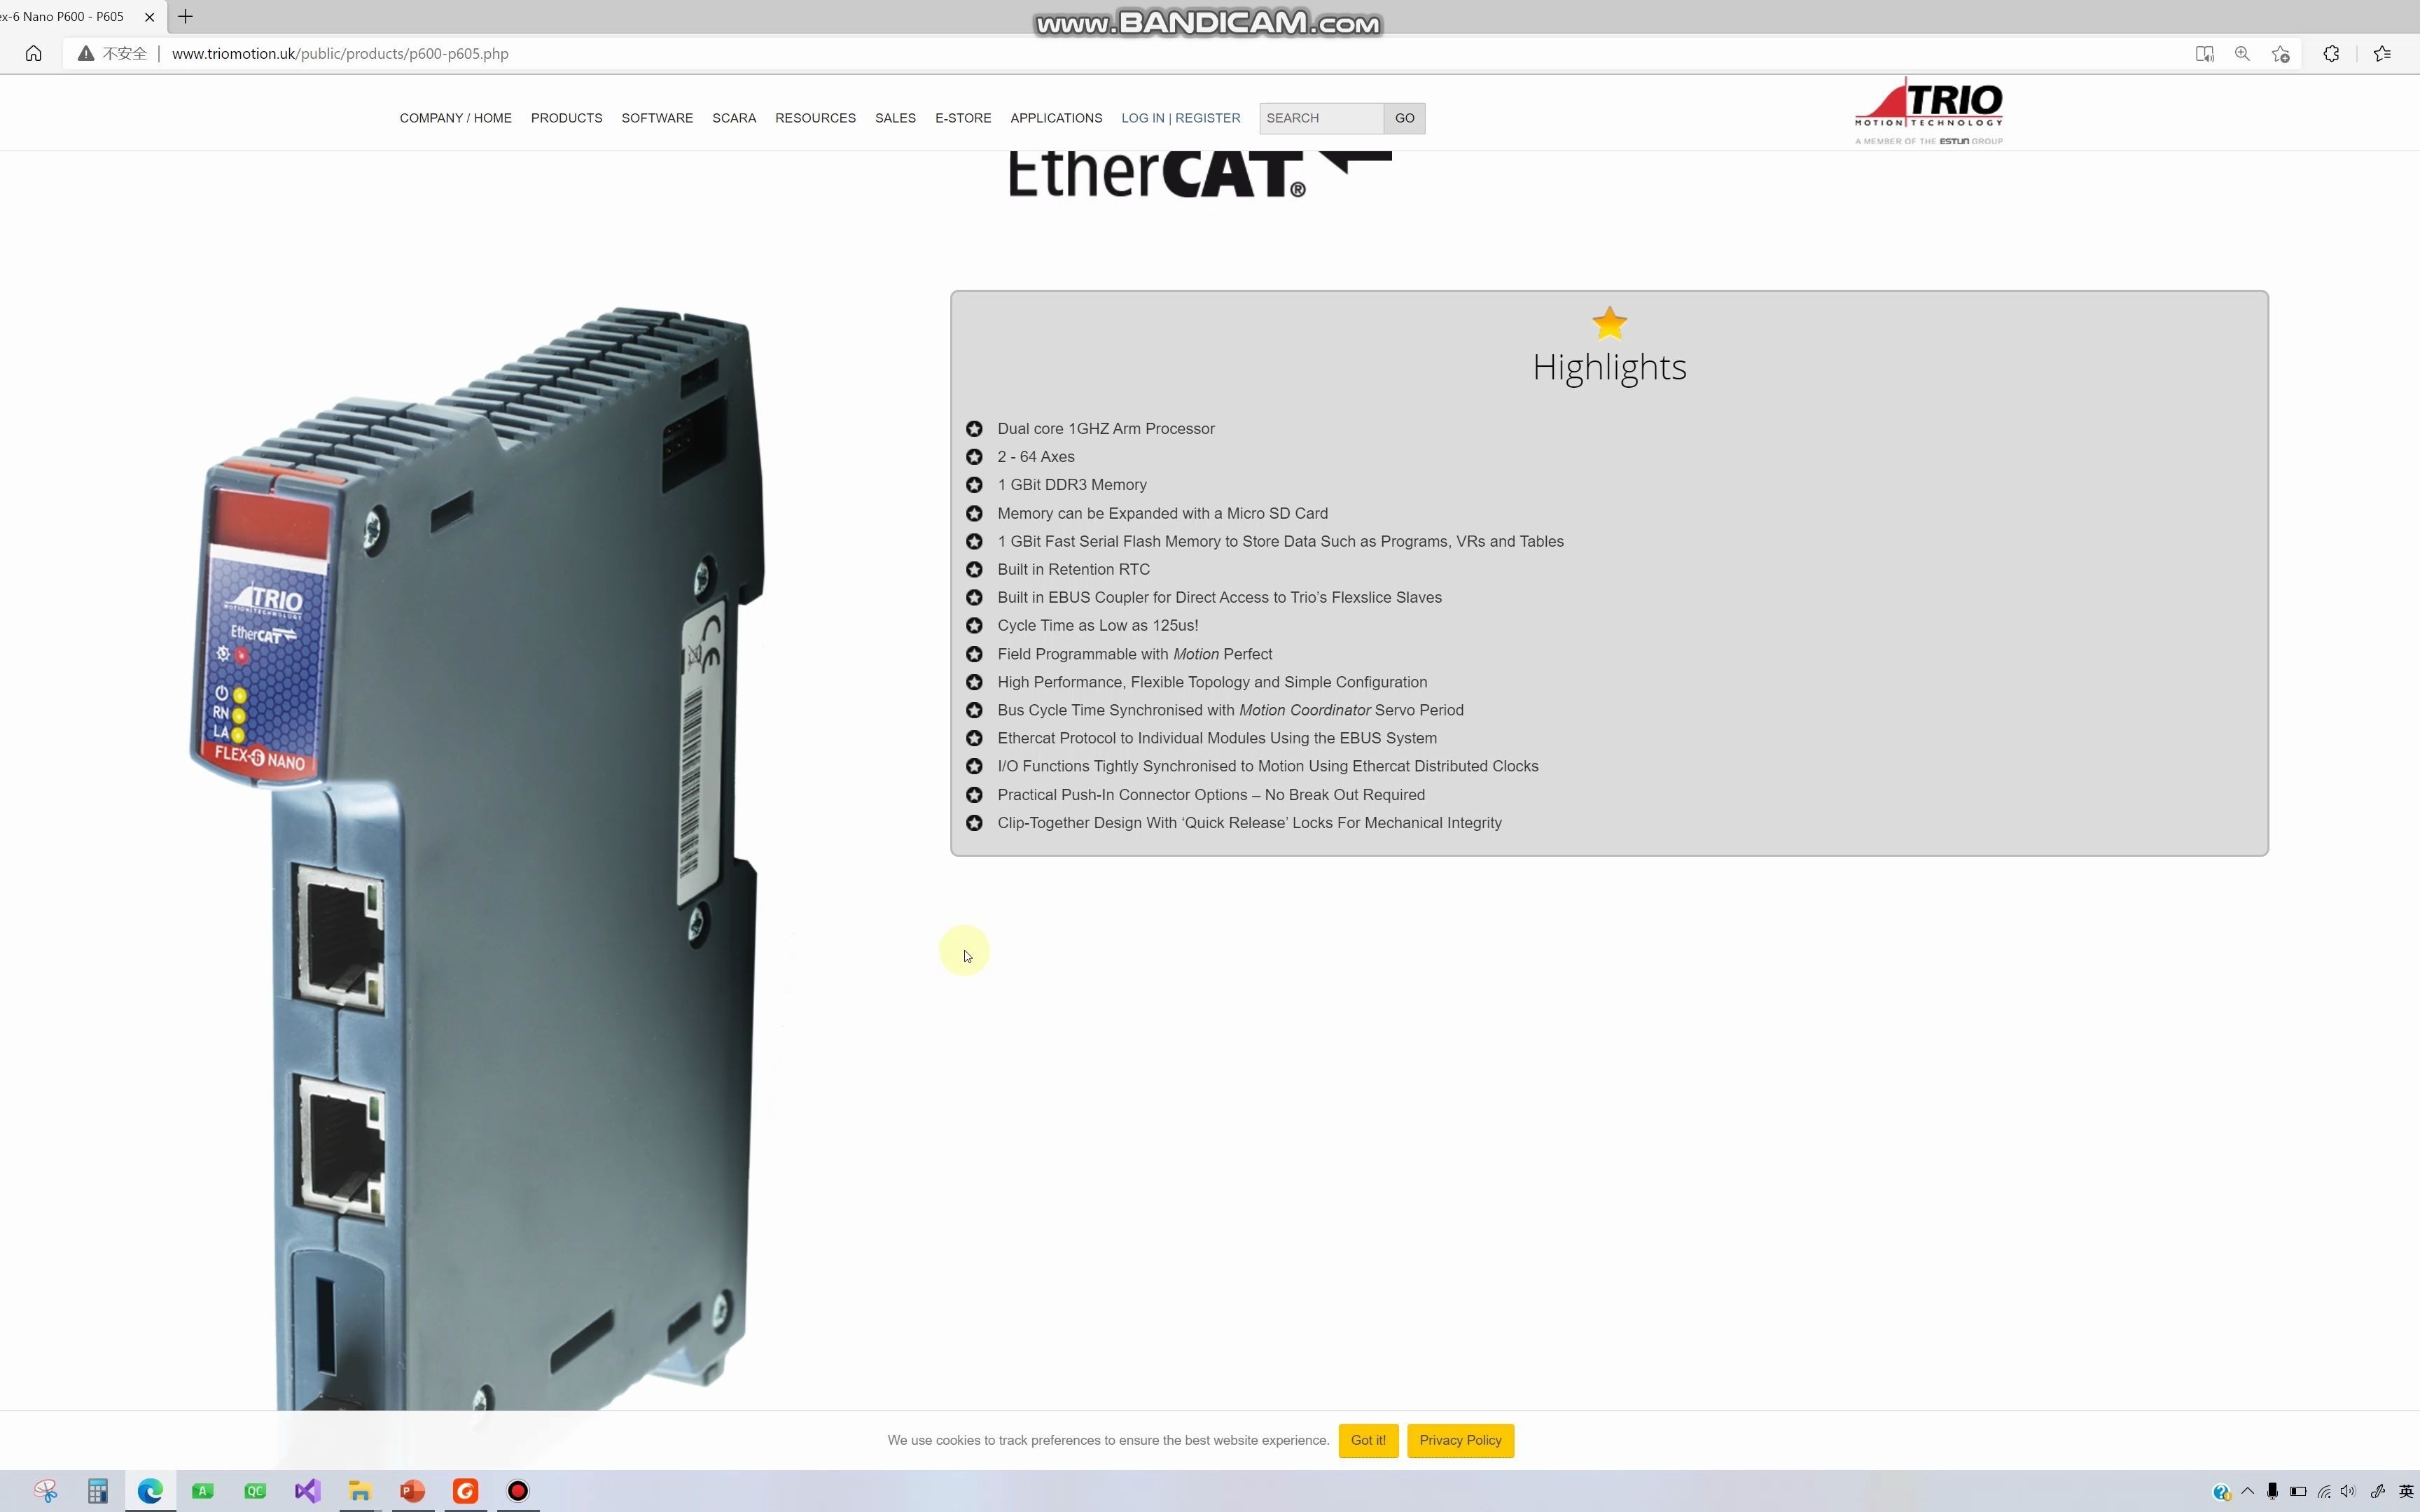This screenshot has height=1512, width=2420.
Task: Click Privacy Policy button
Action: (1460, 1438)
